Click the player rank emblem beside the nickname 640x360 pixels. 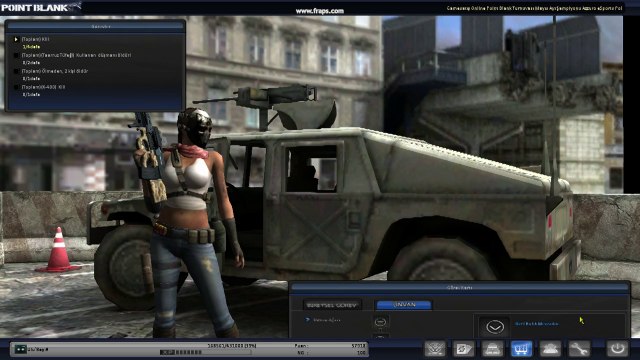(x=20, y=349)
